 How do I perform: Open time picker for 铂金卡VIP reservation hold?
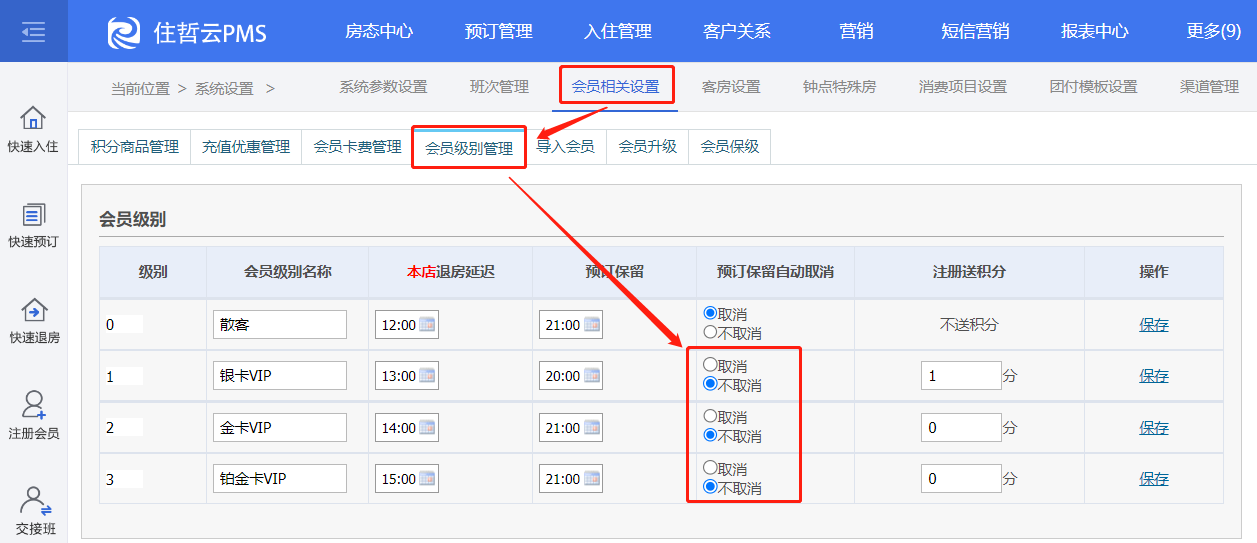(x=591, y=479)
